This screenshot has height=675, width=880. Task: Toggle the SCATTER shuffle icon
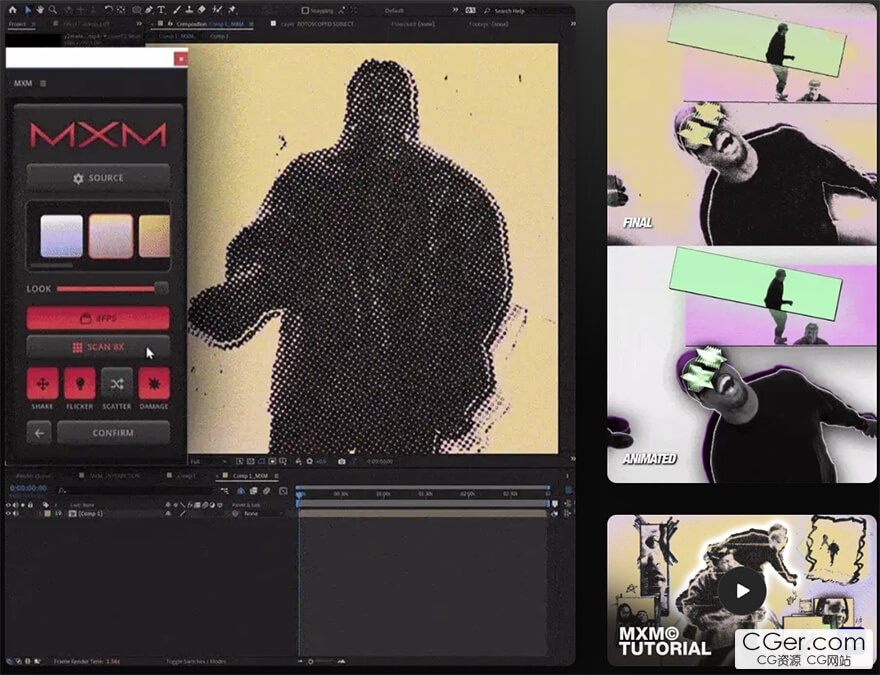[117, 384]
